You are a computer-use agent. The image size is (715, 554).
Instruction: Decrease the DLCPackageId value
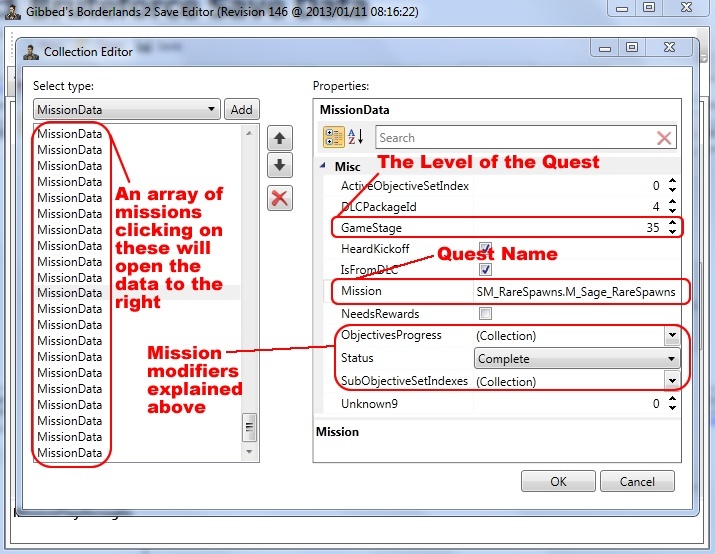click(673, 210)
